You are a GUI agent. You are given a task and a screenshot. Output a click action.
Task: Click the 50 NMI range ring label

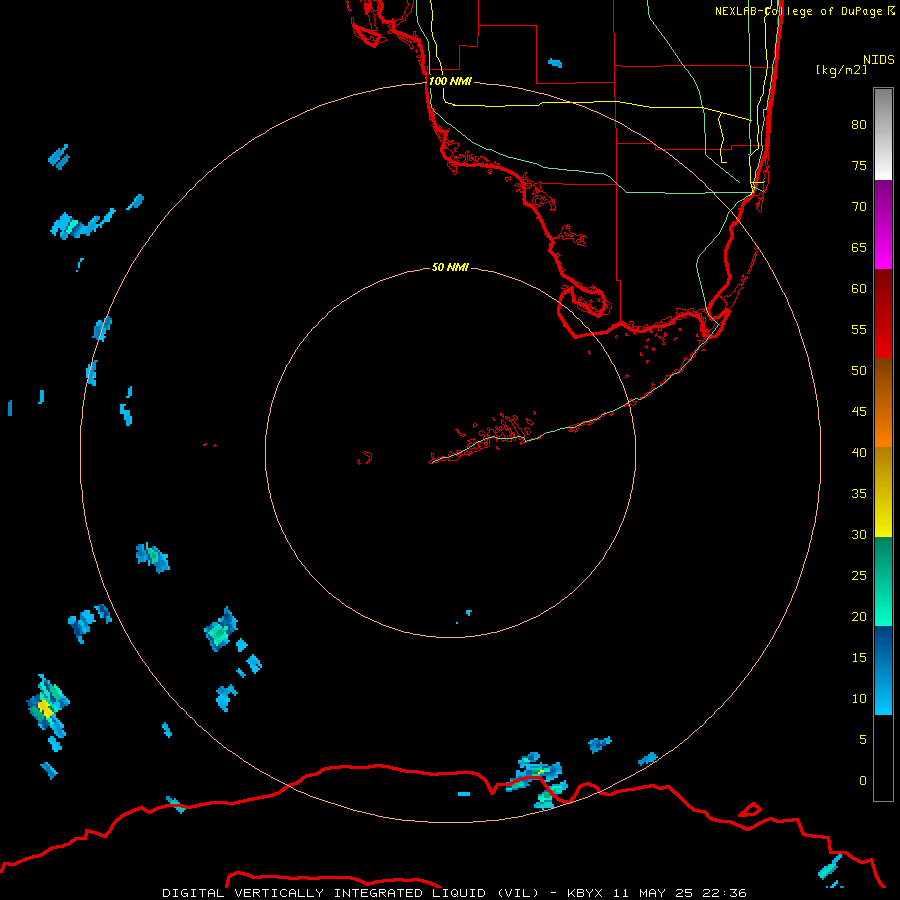pos(450,267)
